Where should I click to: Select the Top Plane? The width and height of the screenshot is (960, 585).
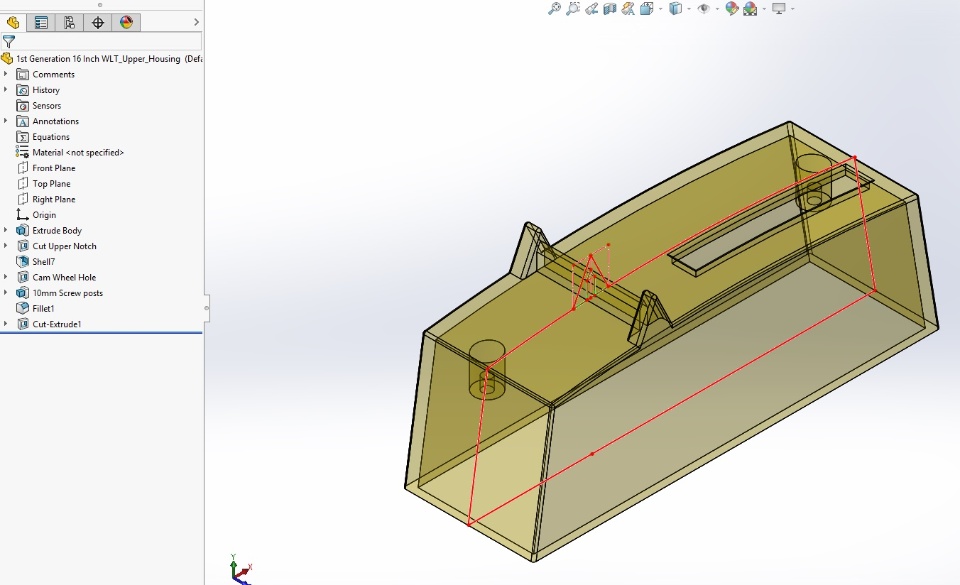click(51, 184)
